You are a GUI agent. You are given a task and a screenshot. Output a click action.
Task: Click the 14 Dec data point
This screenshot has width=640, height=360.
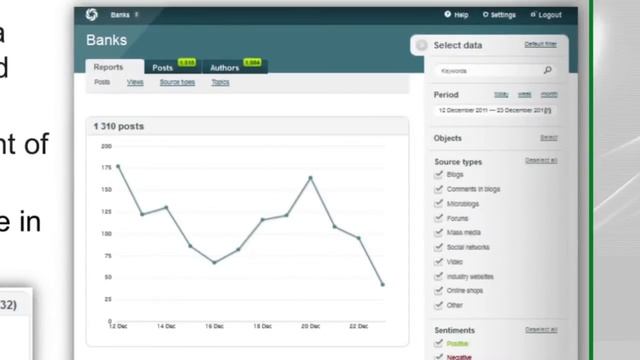166,207
